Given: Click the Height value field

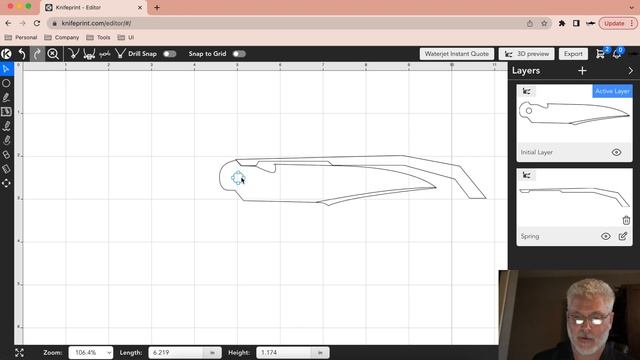Looking at the screenshot, I should click(x=284, y=353).
